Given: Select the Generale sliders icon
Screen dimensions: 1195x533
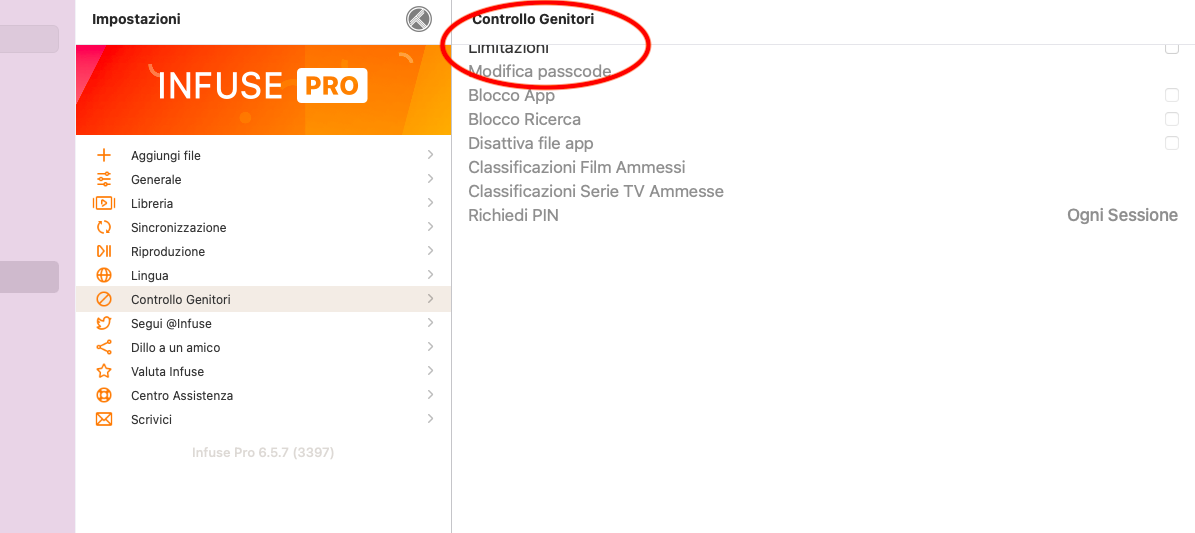Looking at the screenshot, I should point(104,179).
